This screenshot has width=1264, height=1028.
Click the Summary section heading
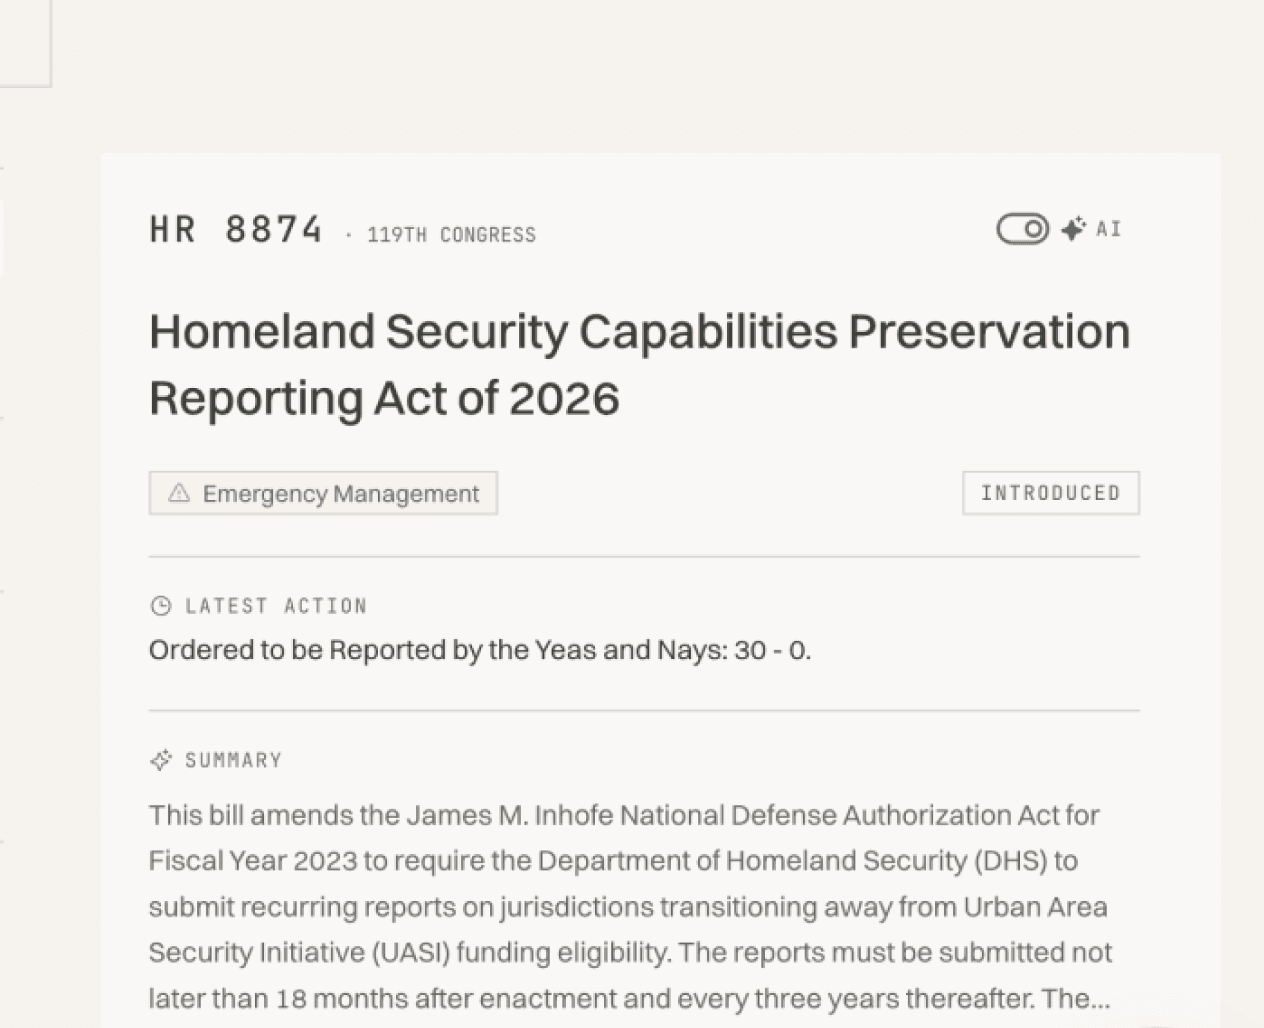pyautogui.click(x=233, y=760)
